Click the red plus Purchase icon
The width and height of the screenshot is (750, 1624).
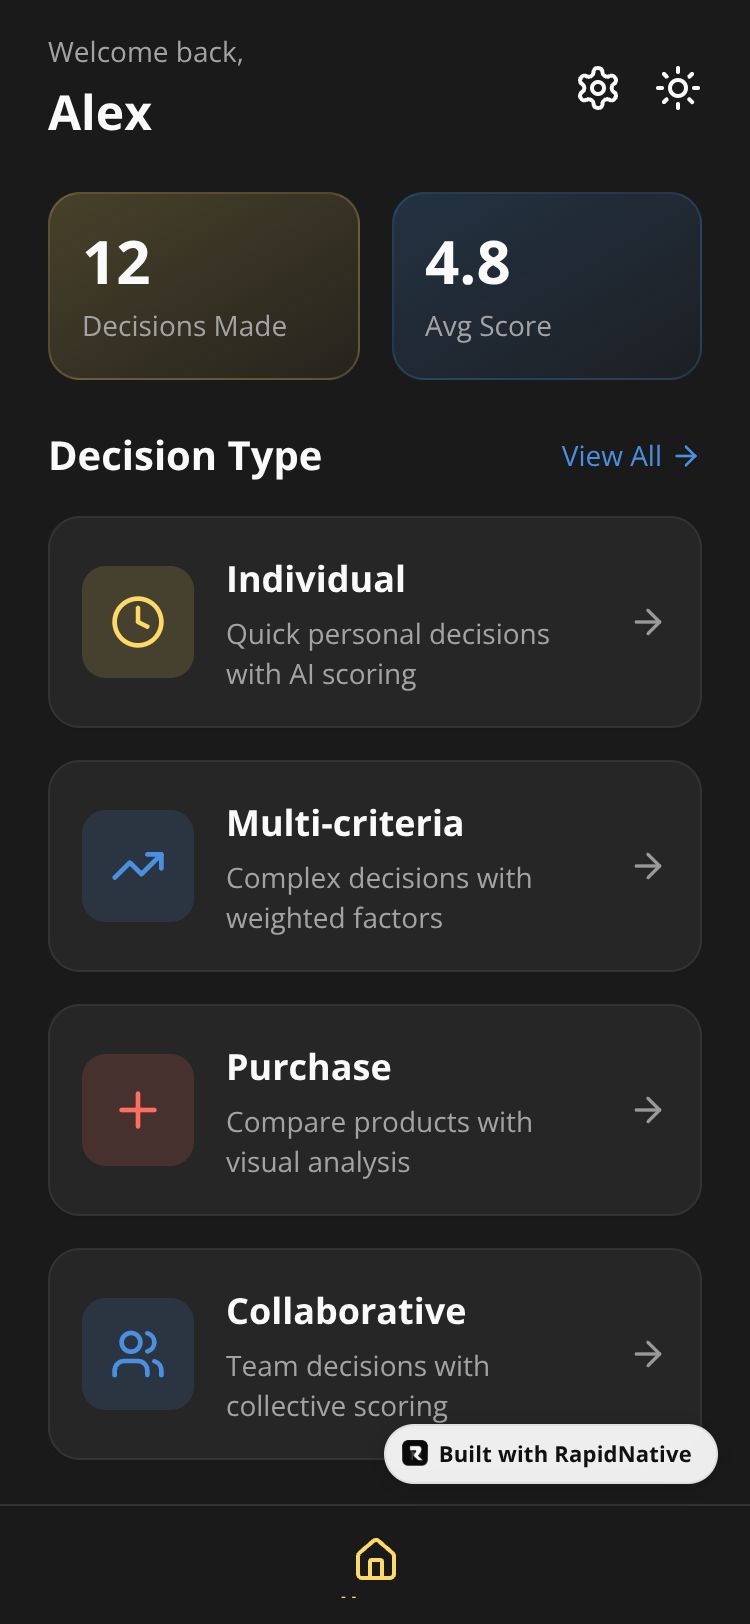click(x=138, y=1110)
